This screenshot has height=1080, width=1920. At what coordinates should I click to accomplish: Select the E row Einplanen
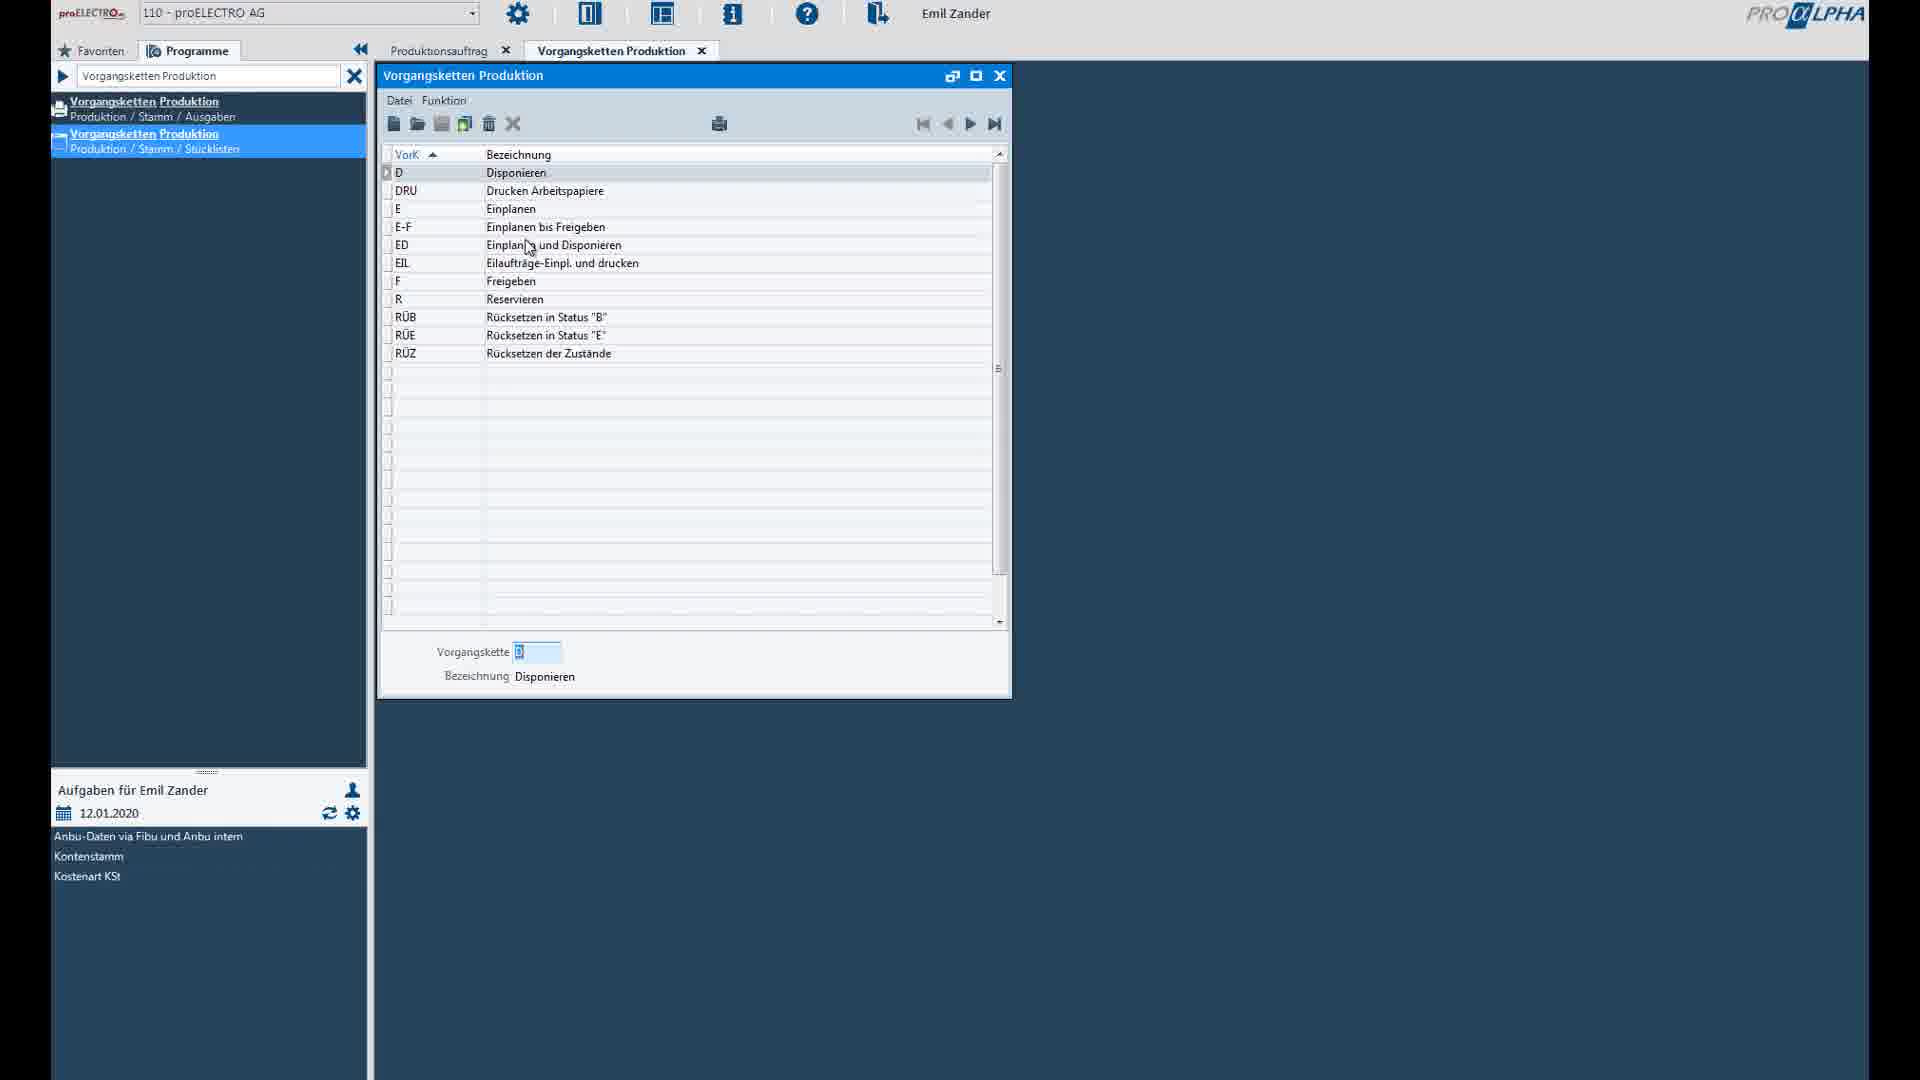click(687, 209)
